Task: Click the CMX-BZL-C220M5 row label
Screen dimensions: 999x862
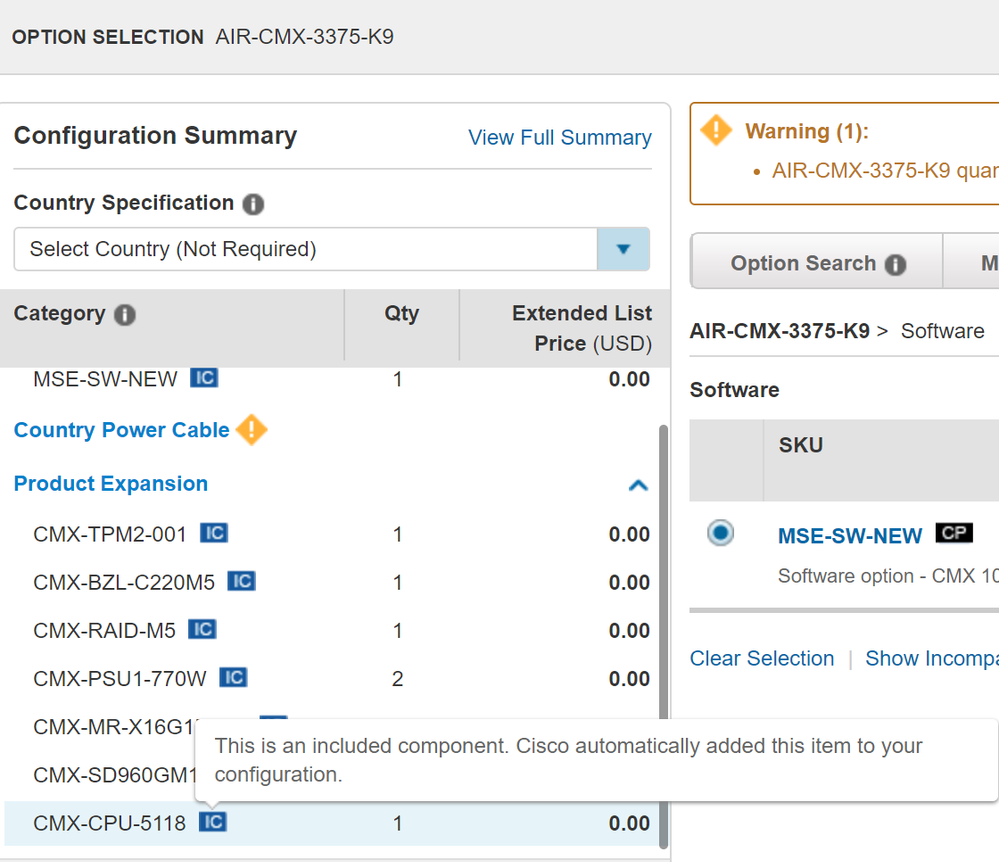Action: tap(124, 582)
